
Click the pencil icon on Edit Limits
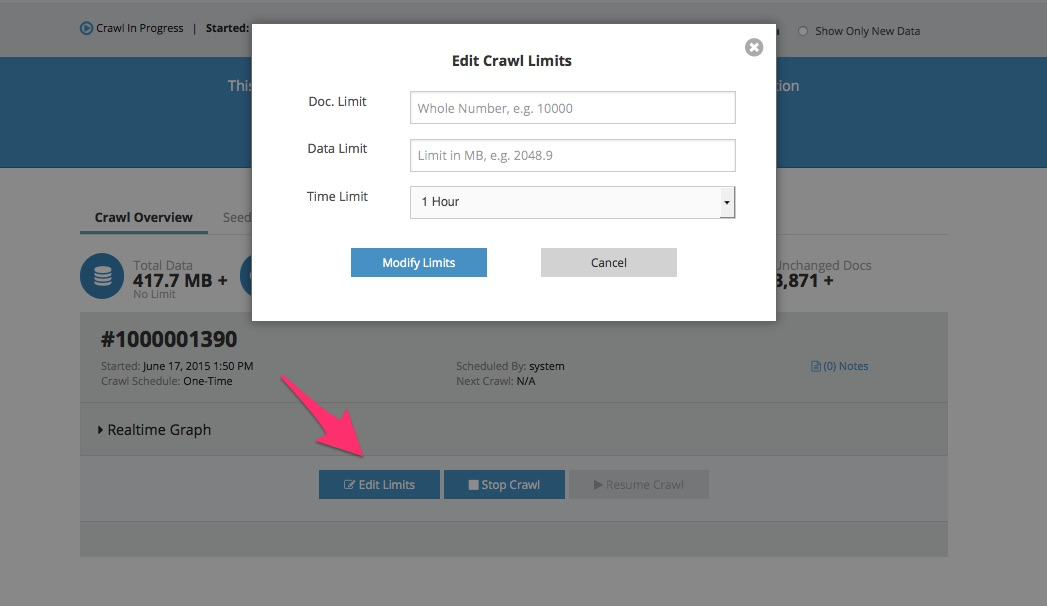click(x=349, y=485)
